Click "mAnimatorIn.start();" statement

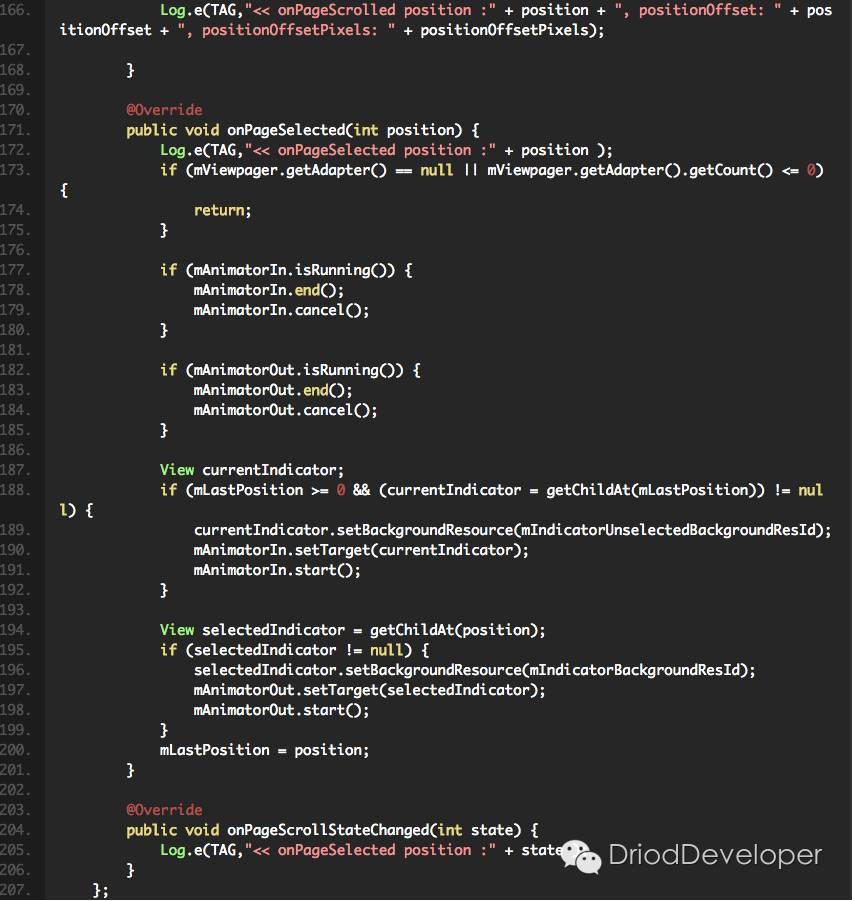click(x=277, y=570)
